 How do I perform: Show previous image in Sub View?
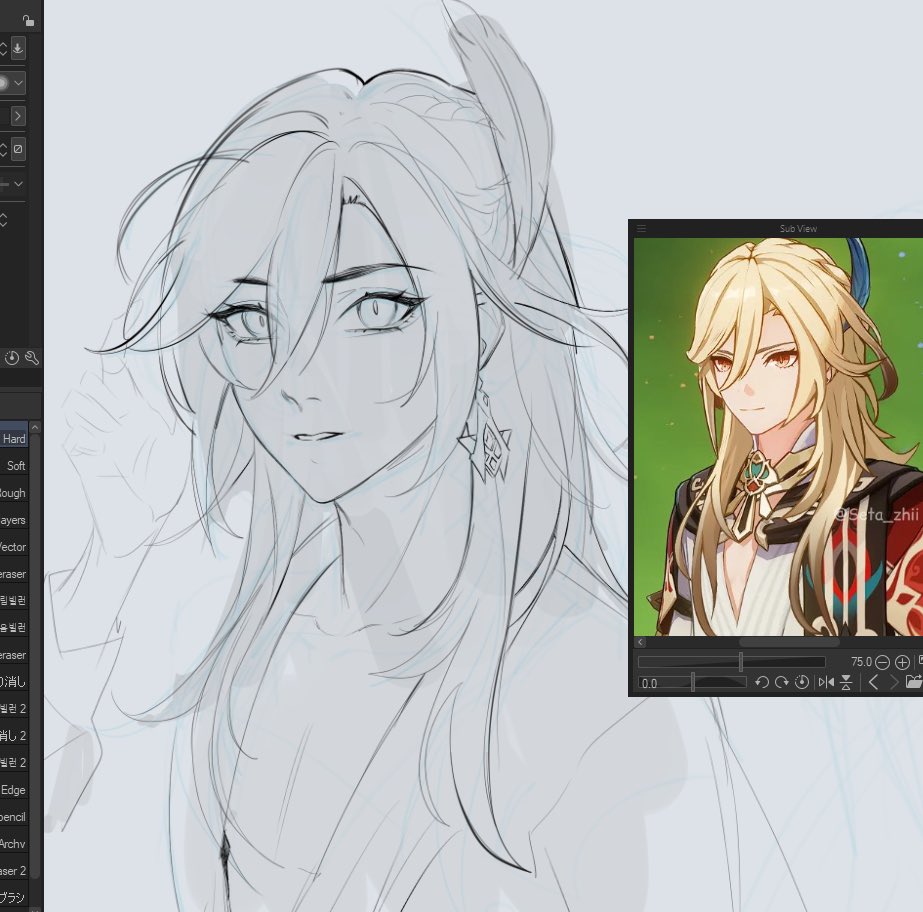click(874, 682)
